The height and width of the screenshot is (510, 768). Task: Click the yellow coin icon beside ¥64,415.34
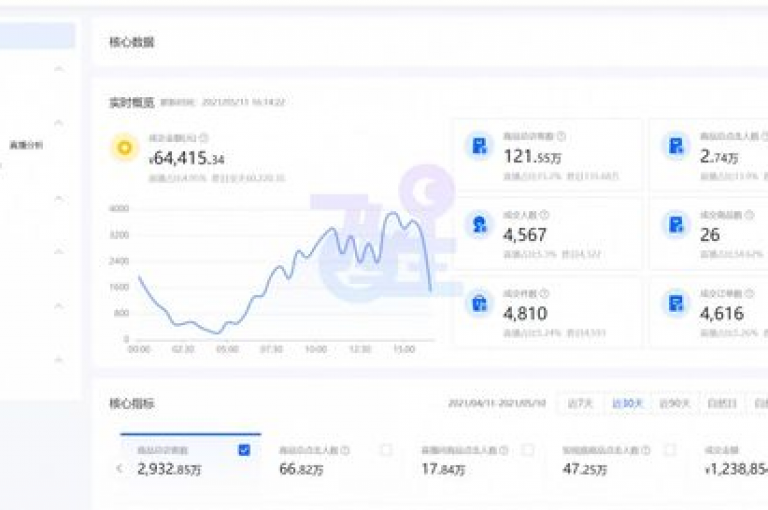(x=124, y=147)
